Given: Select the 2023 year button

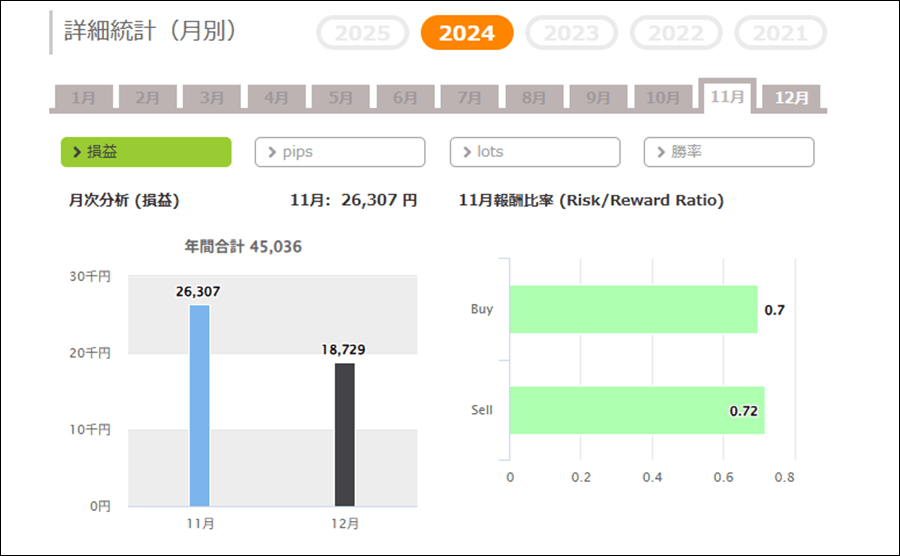Looking at the screenshot, I should (571, 33).
